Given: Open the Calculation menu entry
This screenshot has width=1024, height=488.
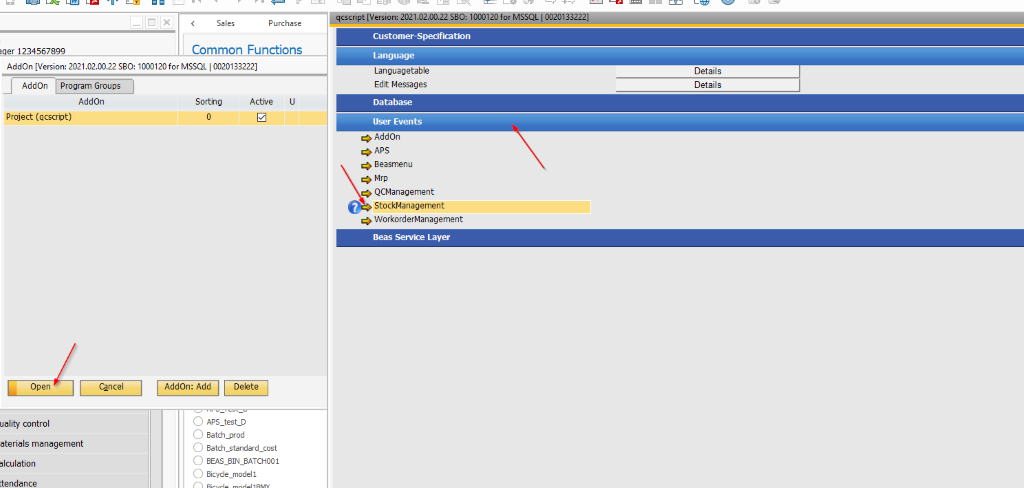Looking at the screenshot, I should pos(74,463).
